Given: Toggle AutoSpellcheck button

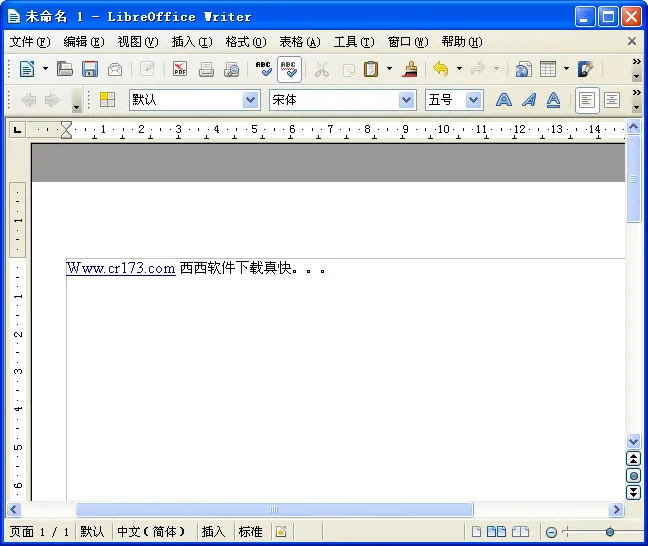Looking at the screenshot, I should [289, 69].
